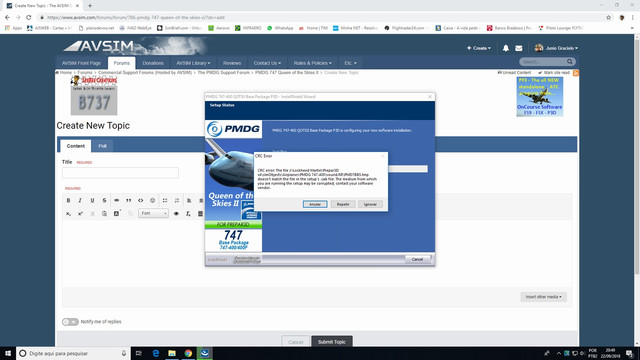
Task: Remove formatting with the Tx icon
Action: point(188,213)
